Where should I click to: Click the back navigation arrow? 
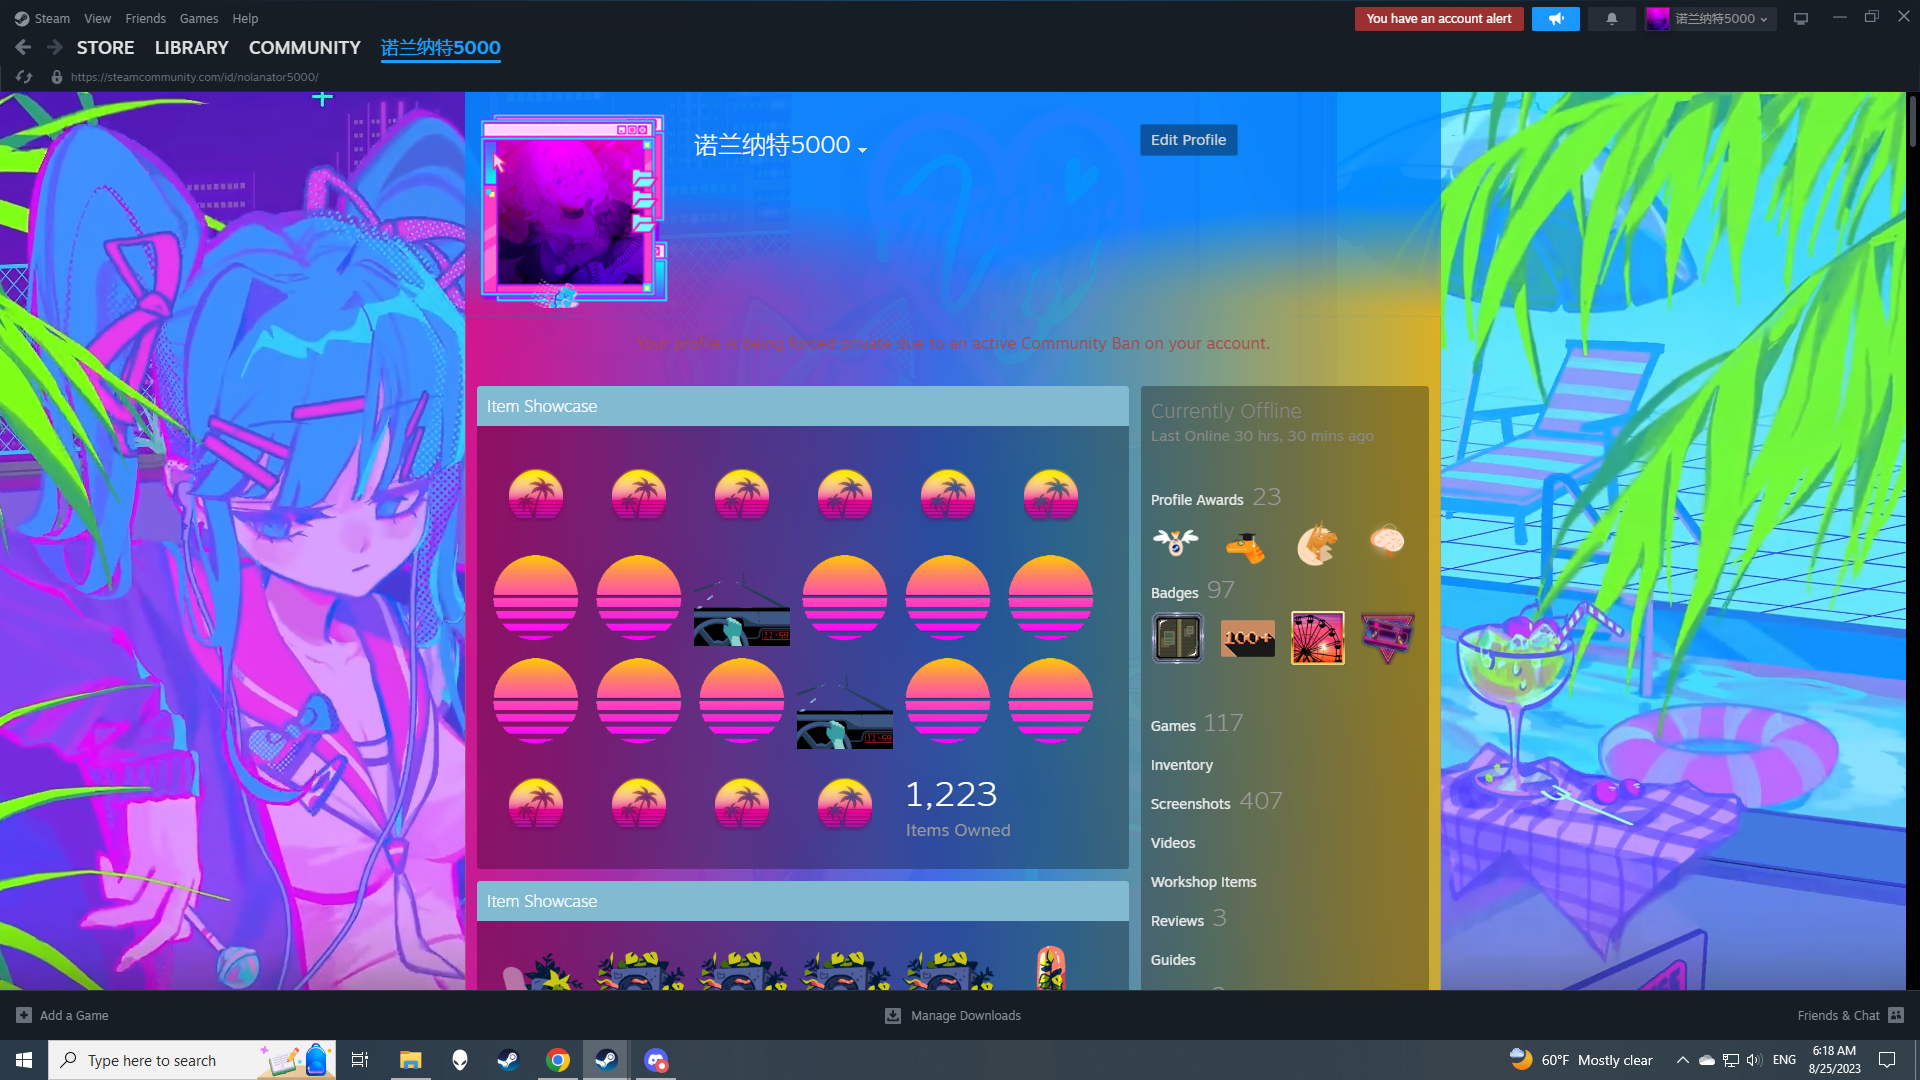(x=23, y=47)
